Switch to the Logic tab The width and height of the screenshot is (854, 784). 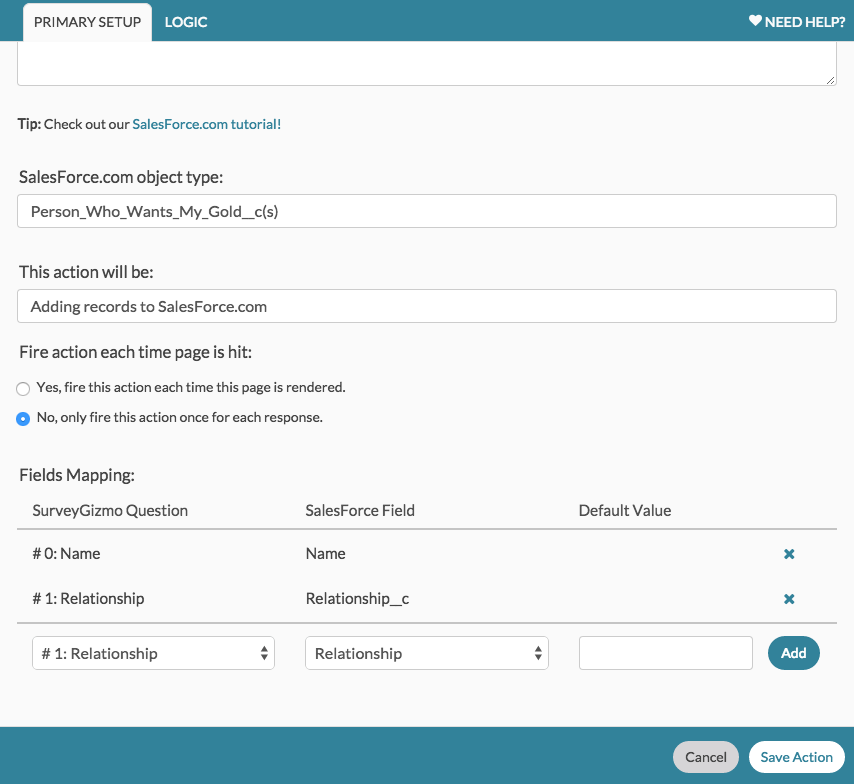(x=186, y=22)
